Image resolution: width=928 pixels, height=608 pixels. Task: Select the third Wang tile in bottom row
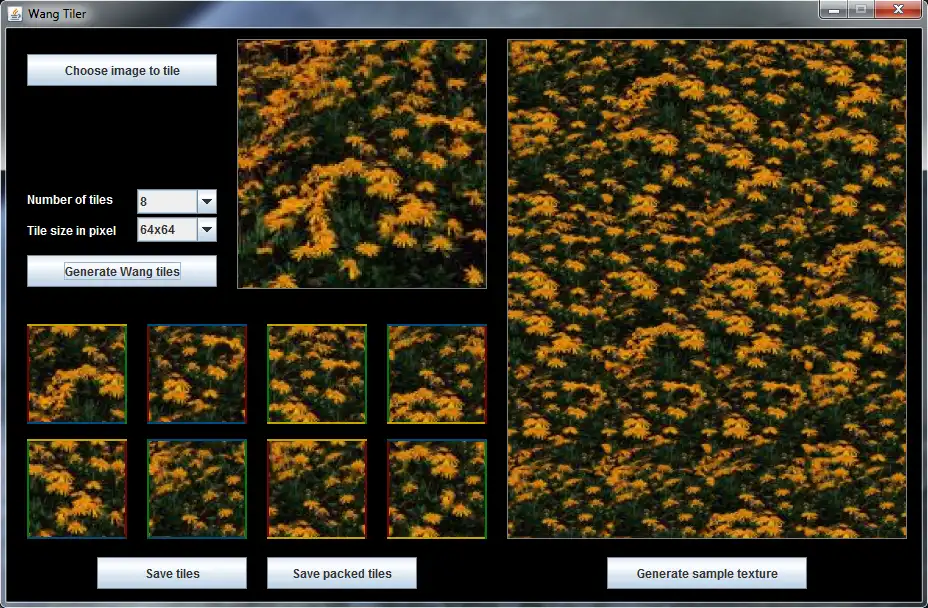[x=317, y=489]
